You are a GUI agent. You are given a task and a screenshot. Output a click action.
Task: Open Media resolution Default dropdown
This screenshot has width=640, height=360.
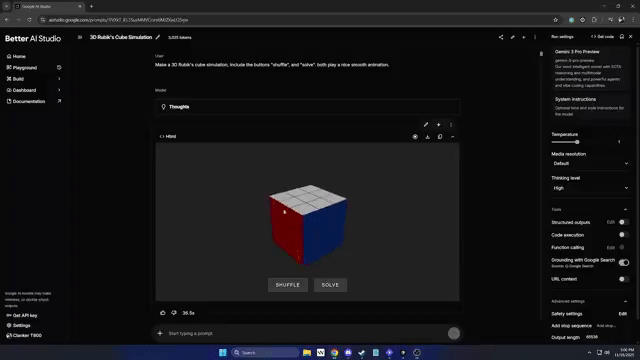(590, 163)
